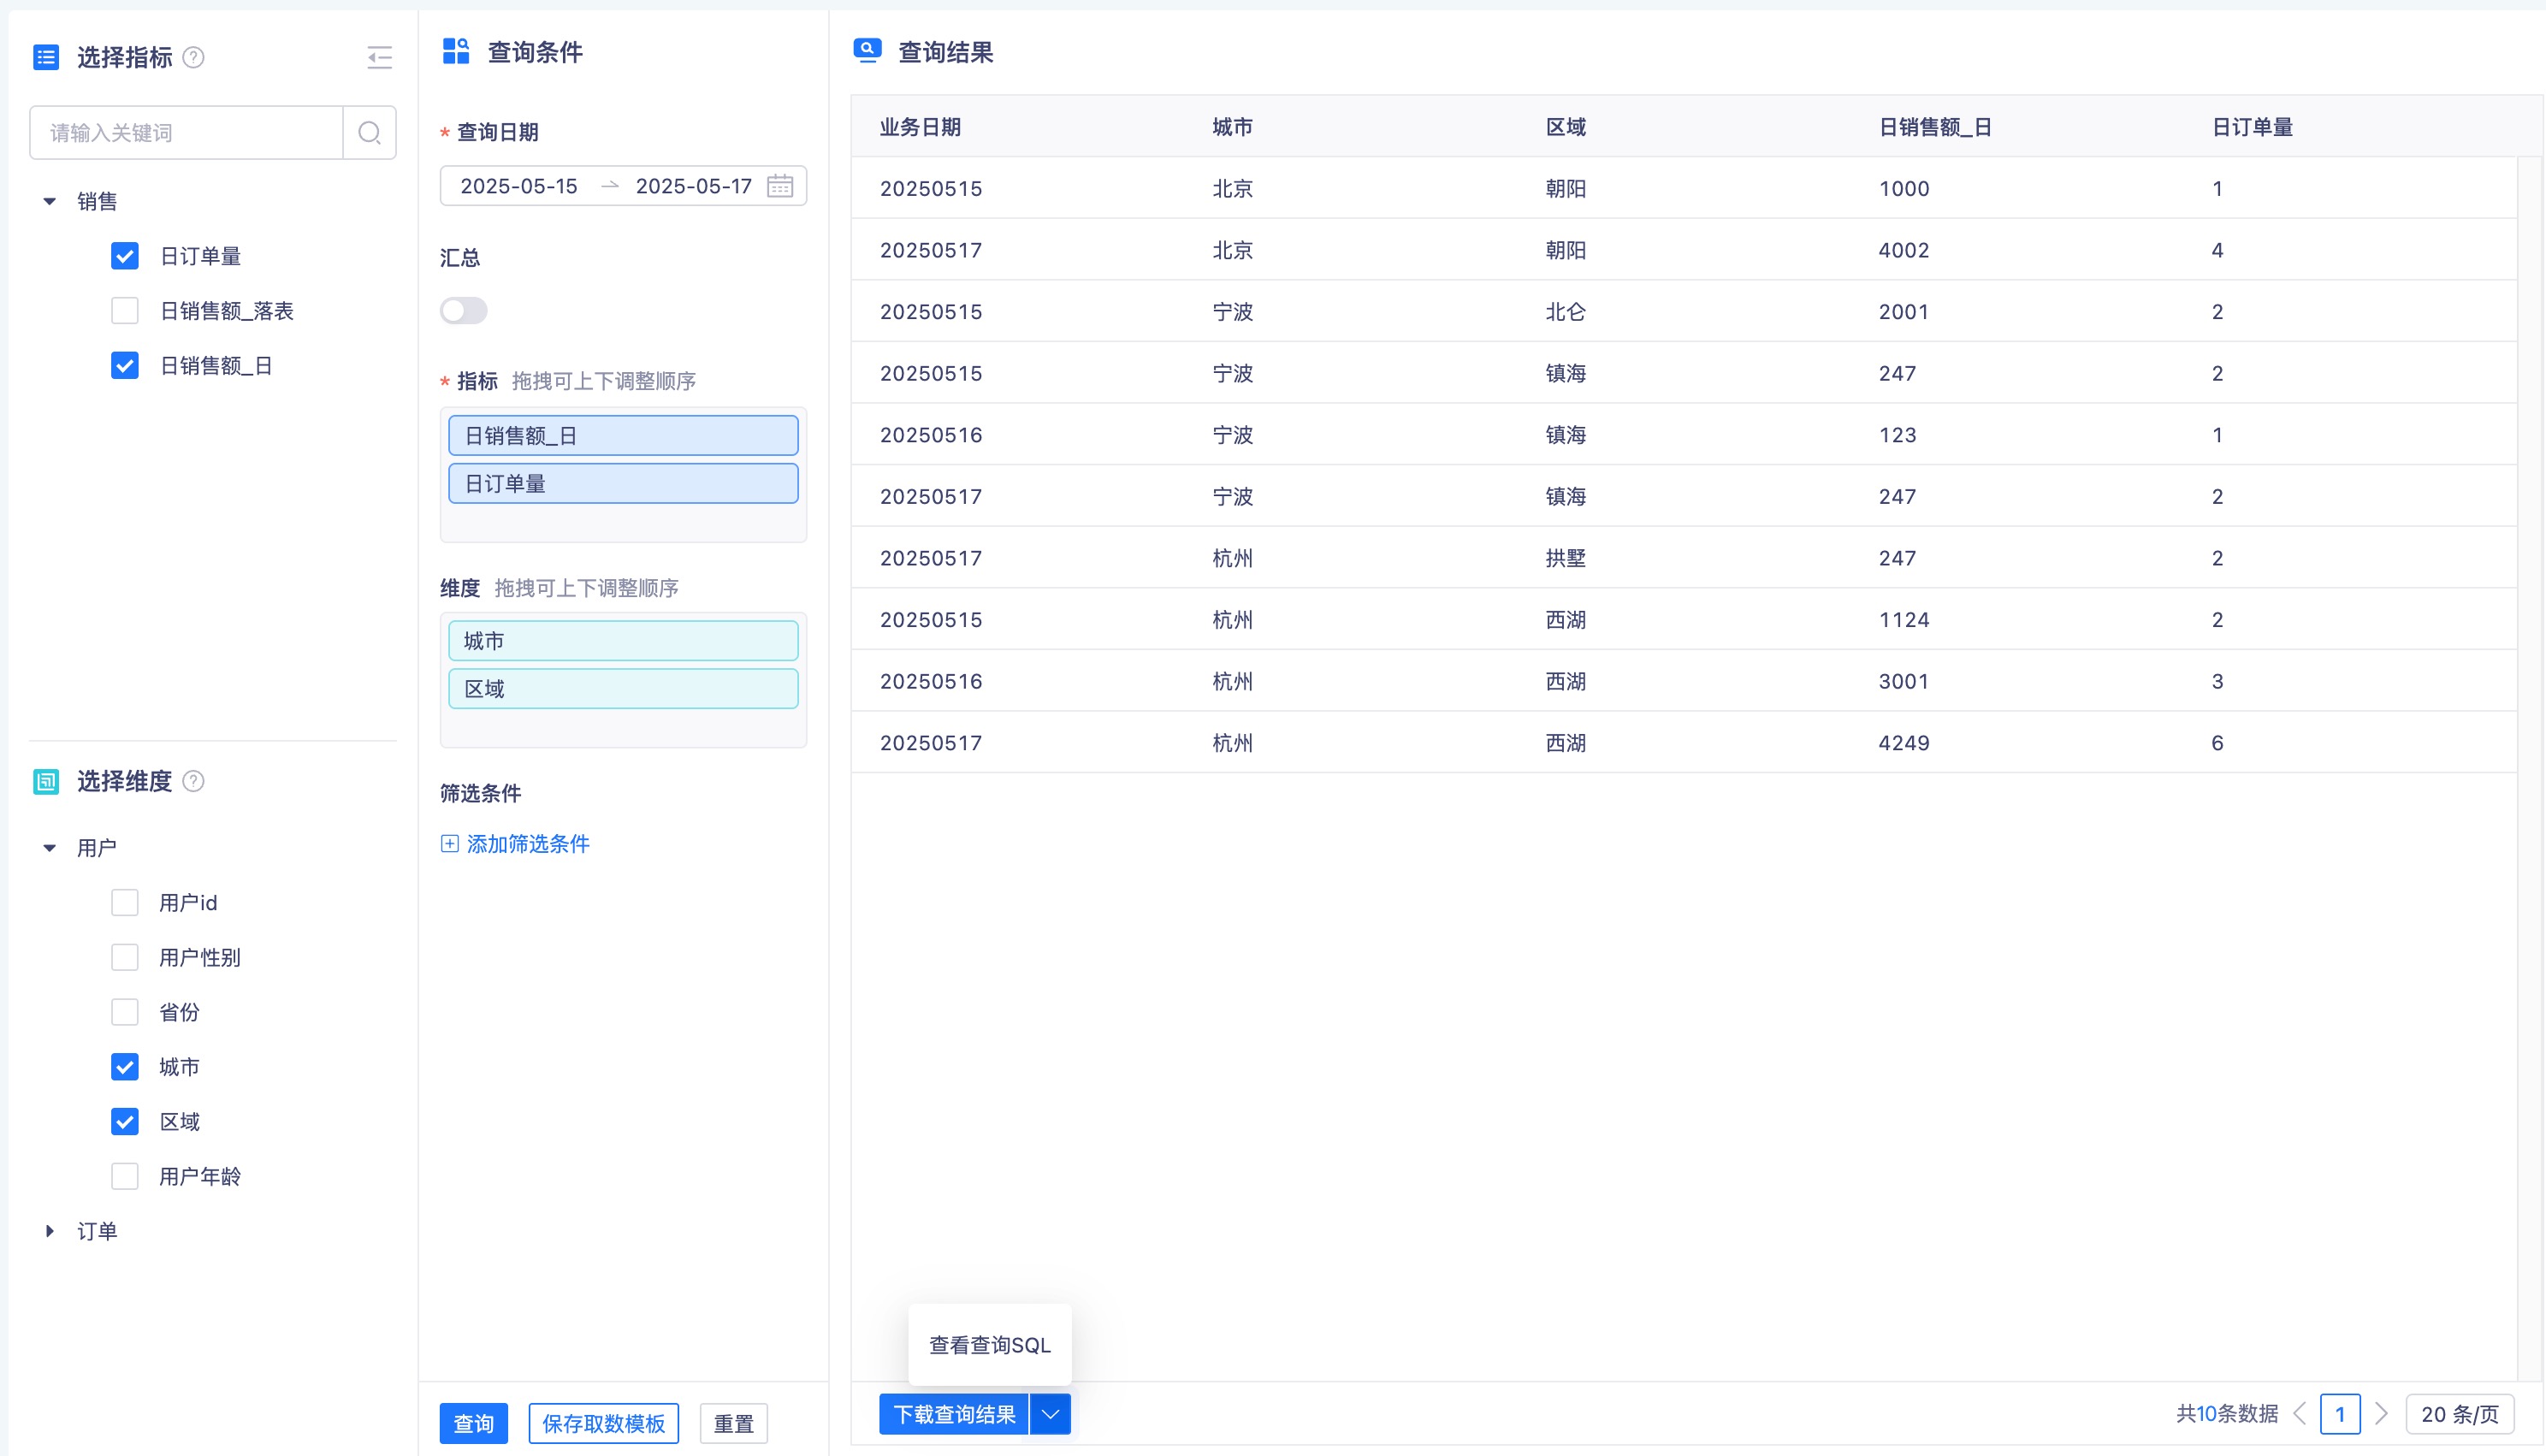
Task: Click the sales value 2001 cell
Action: 1904,312
